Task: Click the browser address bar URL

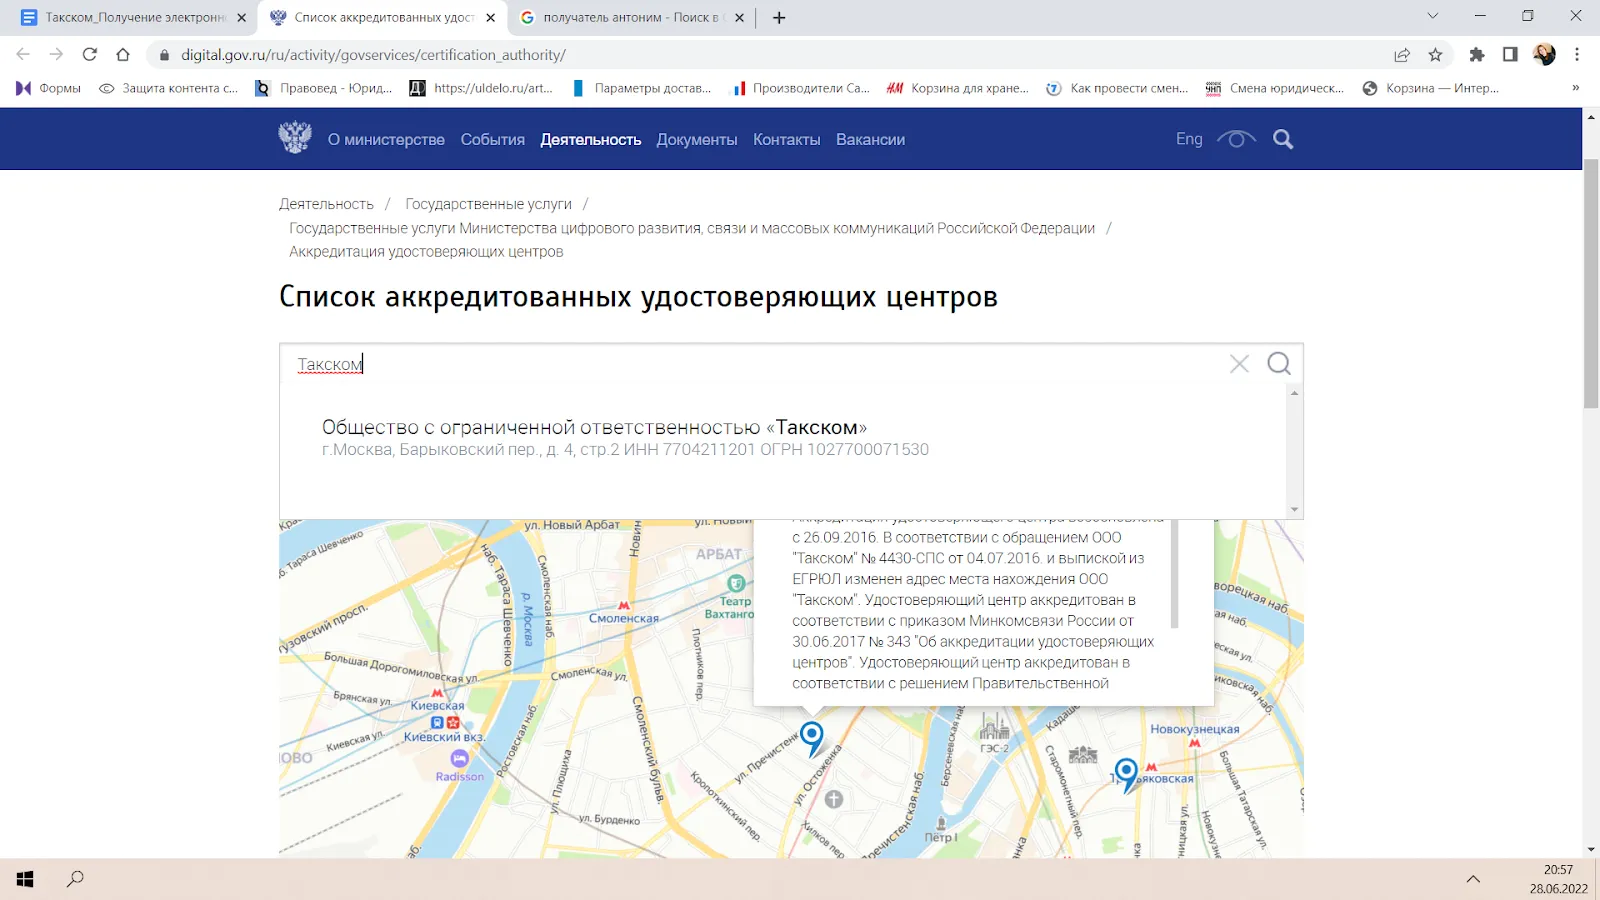Action: click(x=373, y=55)
